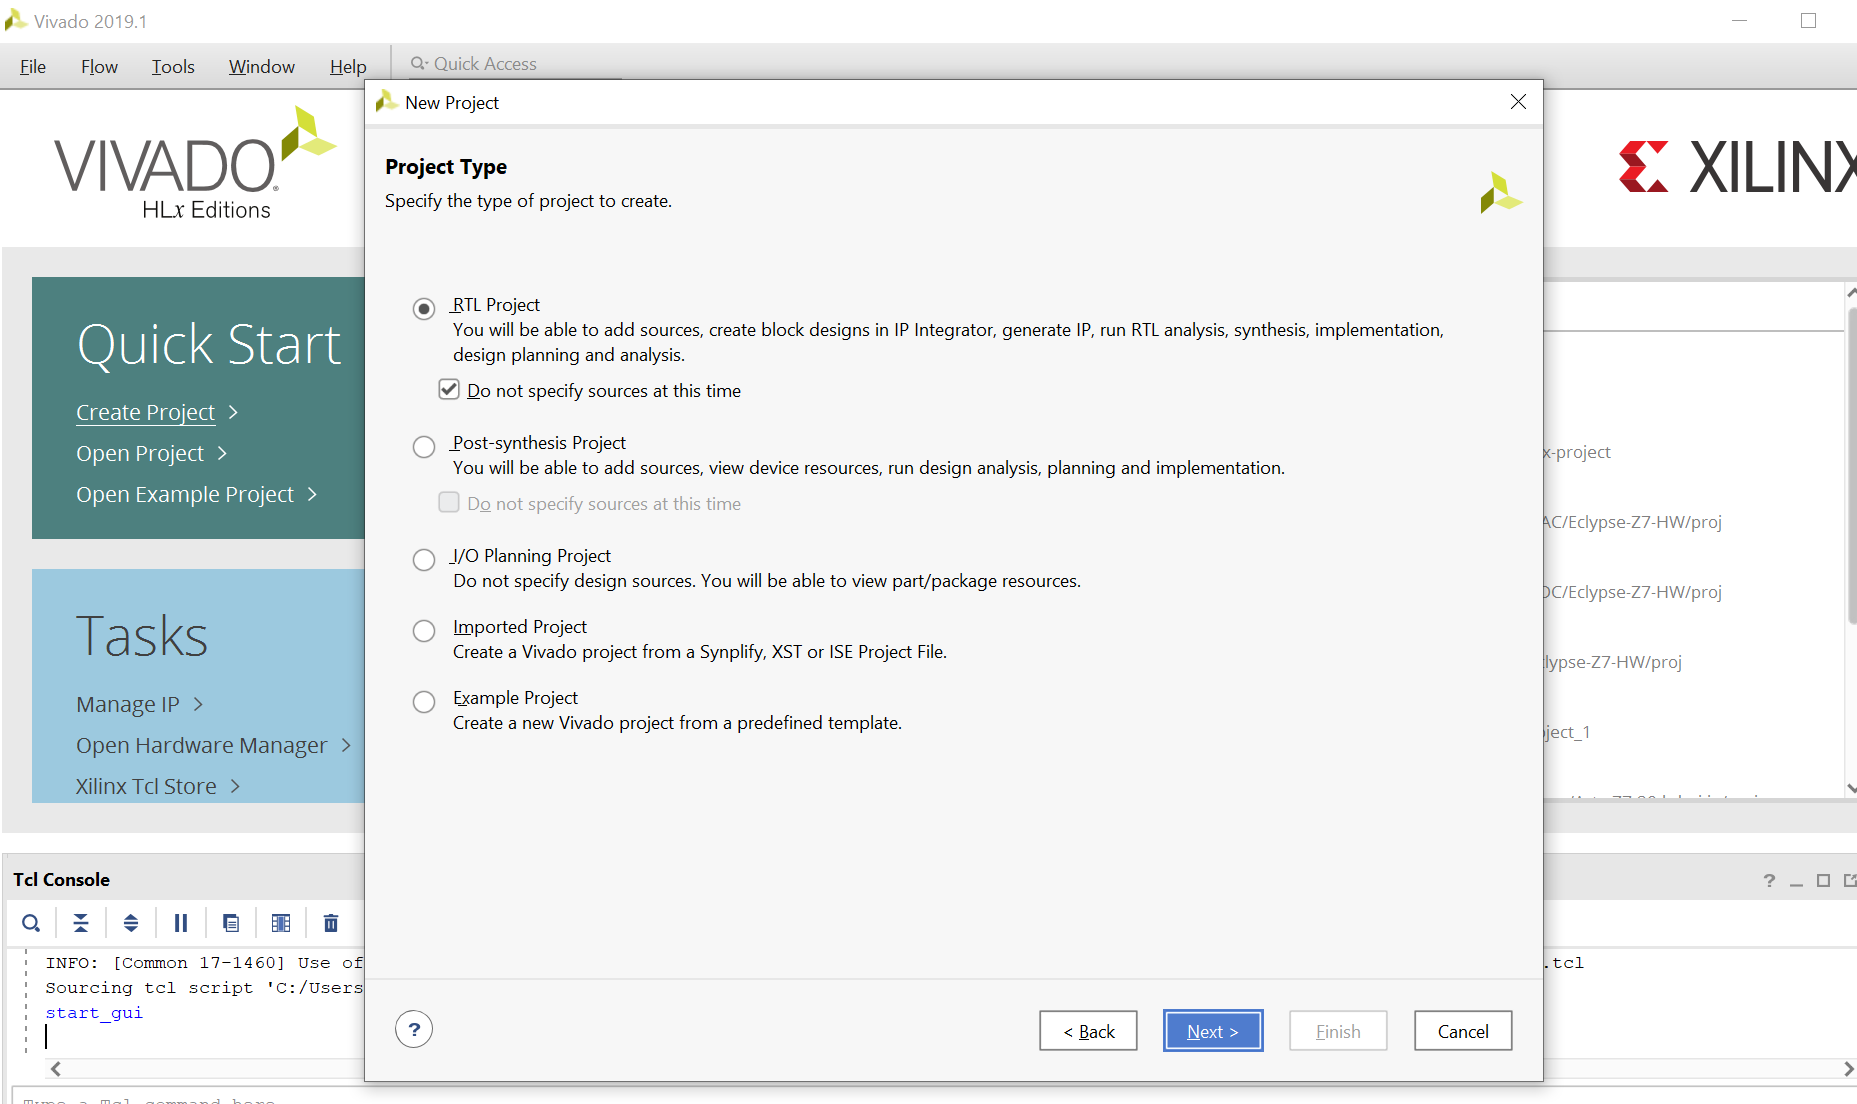Click the Quick Access search field
This screenshot has height=1104, width=1857.
click(515, 64)
